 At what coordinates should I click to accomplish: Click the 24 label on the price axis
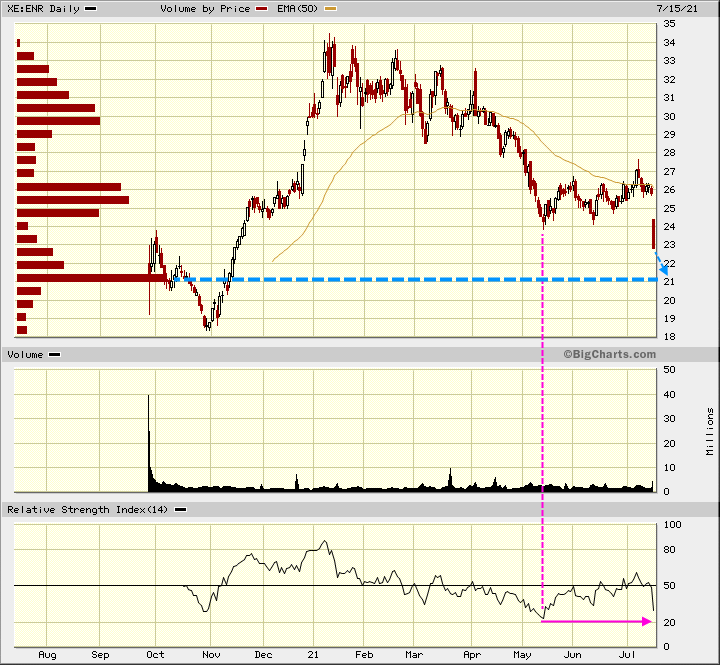pyautogui.click(x=669, y=227)
